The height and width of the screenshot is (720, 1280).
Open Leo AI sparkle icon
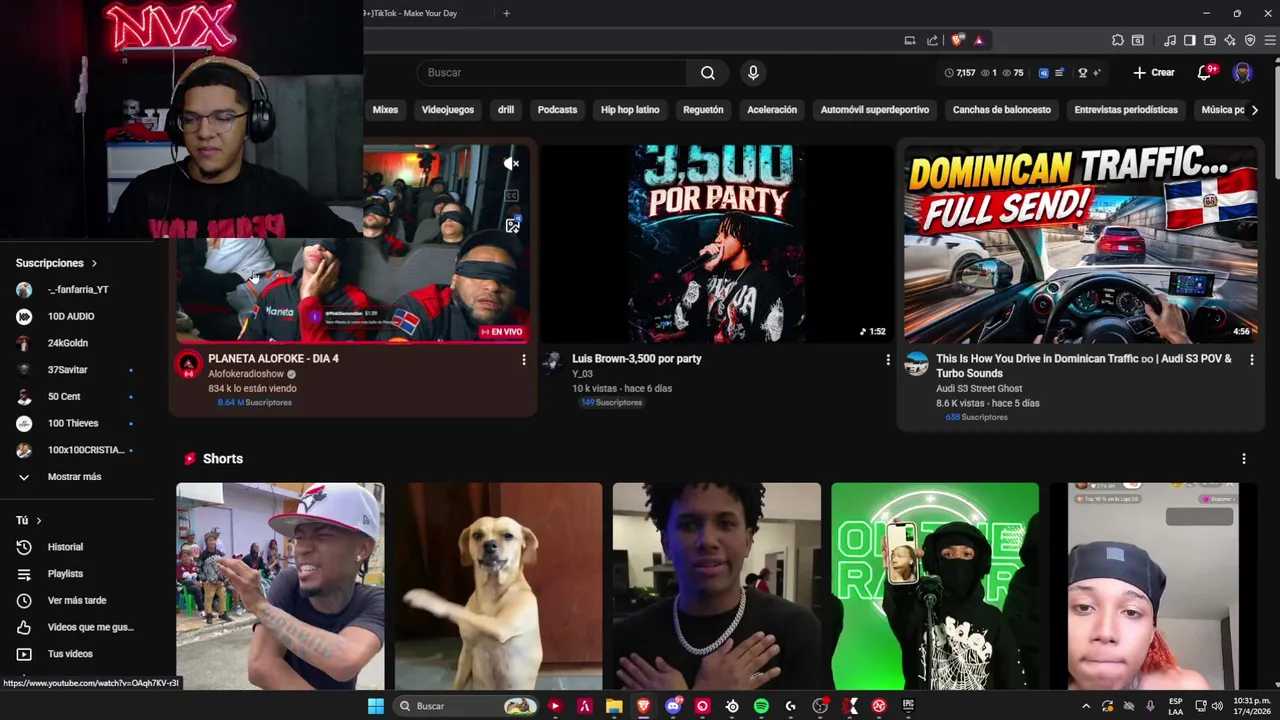tap(1230, 40)
